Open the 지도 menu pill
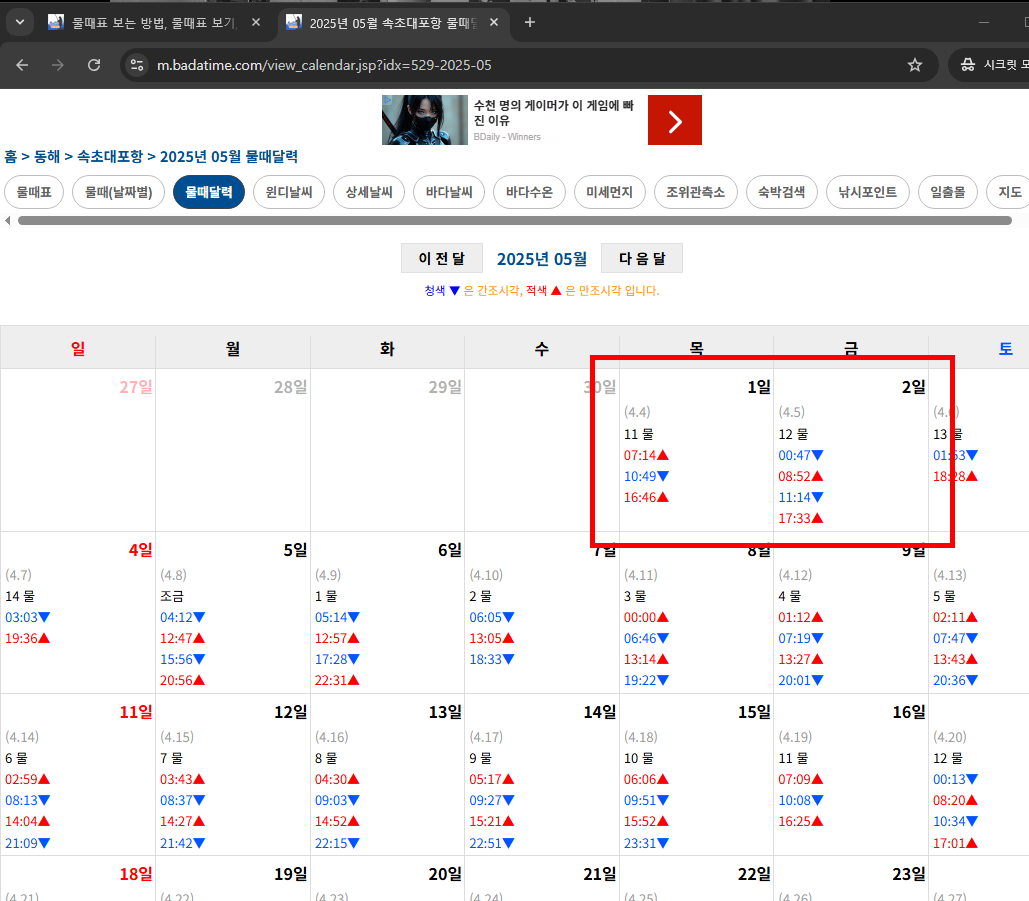Screen dimensions: 1029x901 (x=1009, y=192)
